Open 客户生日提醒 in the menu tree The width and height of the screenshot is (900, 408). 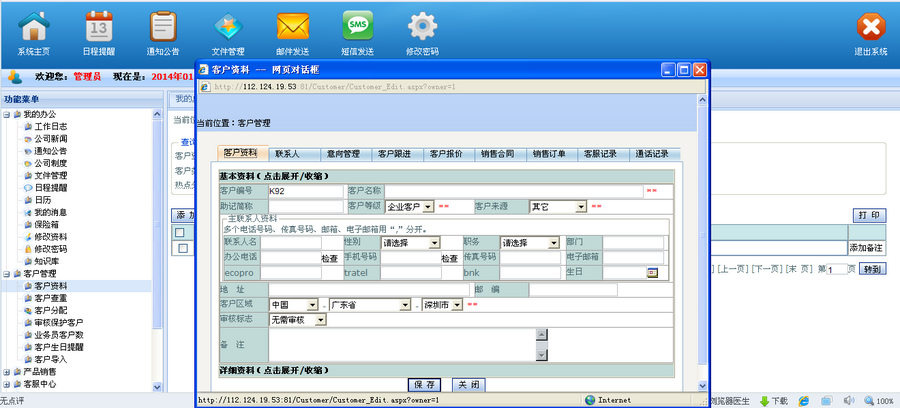tap(59, 347)
